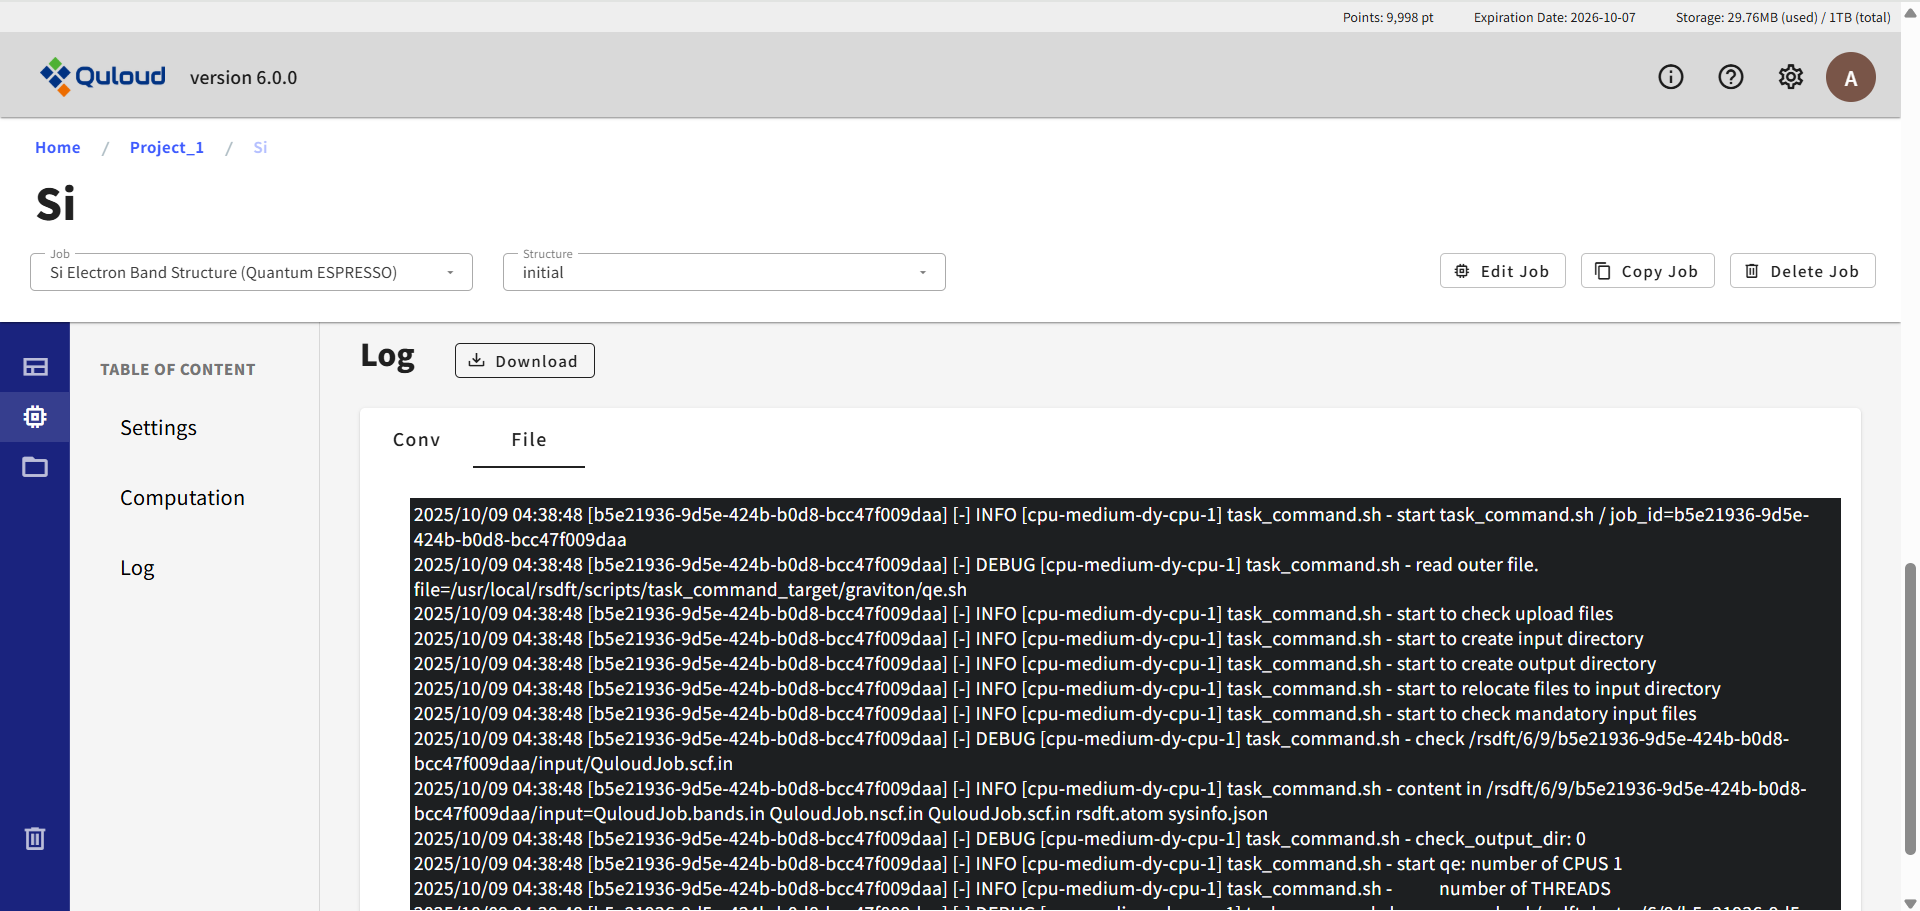Select the table layout sidebar icon
Screen dimensions: 1920x911
tap(35, 367)
